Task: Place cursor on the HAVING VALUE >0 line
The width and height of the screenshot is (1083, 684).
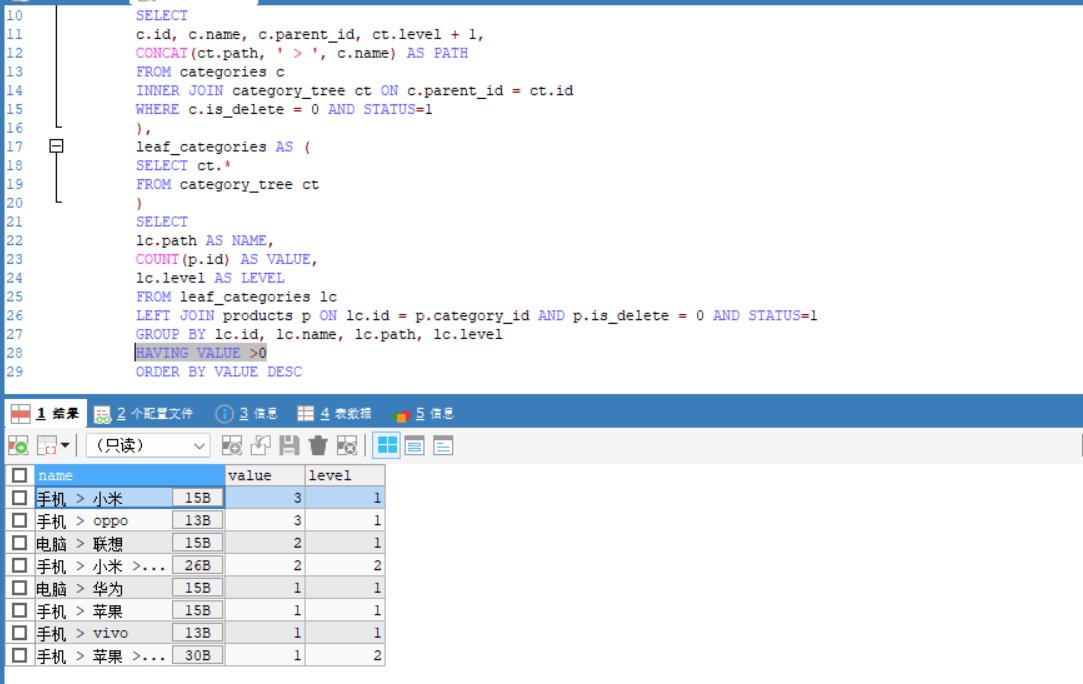Action: [201, 353]
